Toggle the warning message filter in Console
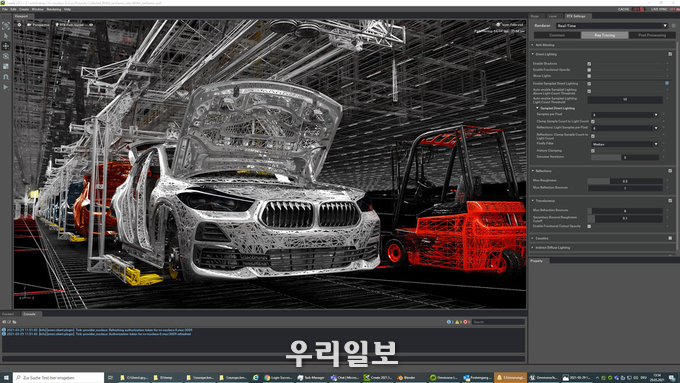680x383 pixels. (x=458, y=322)
